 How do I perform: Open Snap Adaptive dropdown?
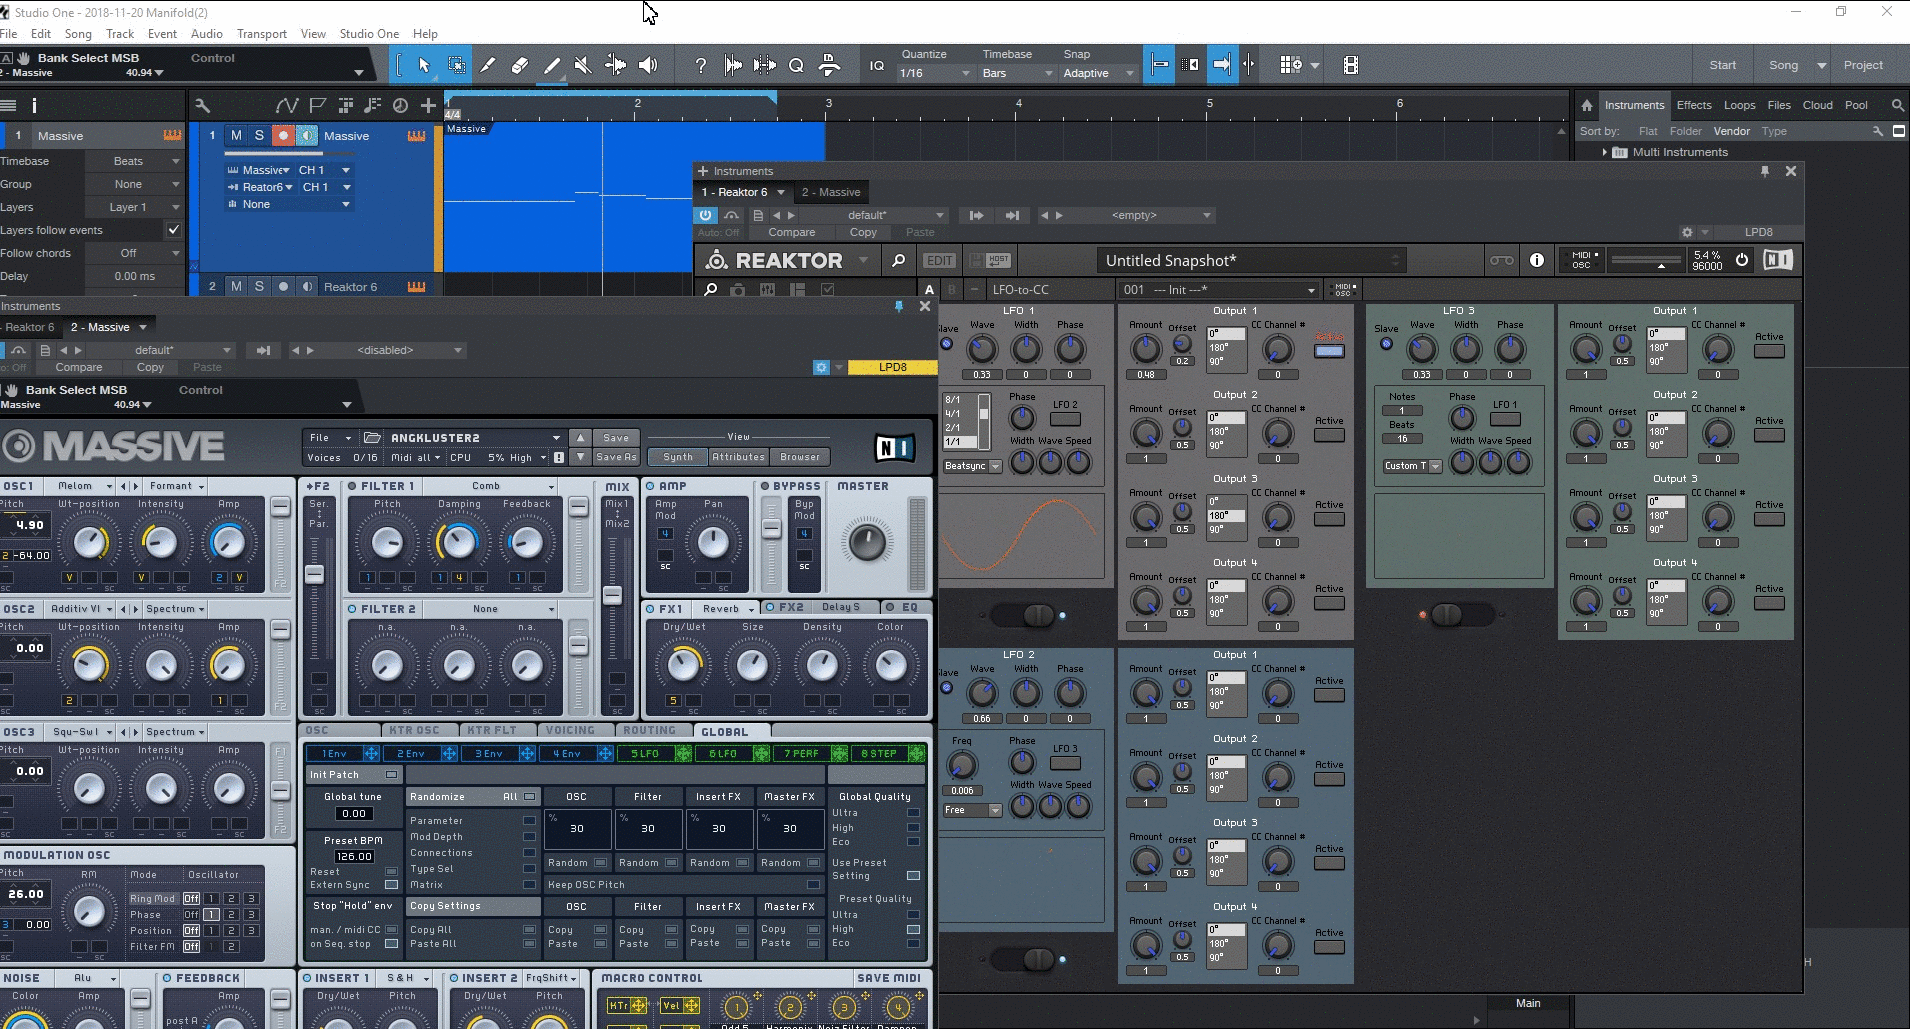(1098, 73)
